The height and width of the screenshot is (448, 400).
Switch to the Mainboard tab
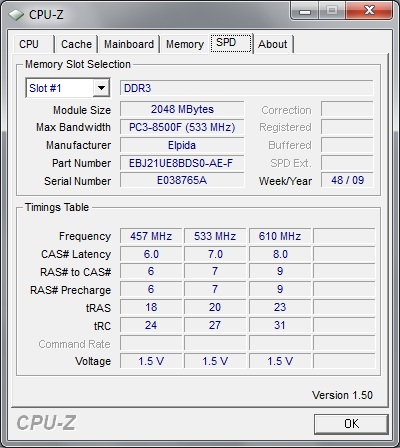click(129, 44)
